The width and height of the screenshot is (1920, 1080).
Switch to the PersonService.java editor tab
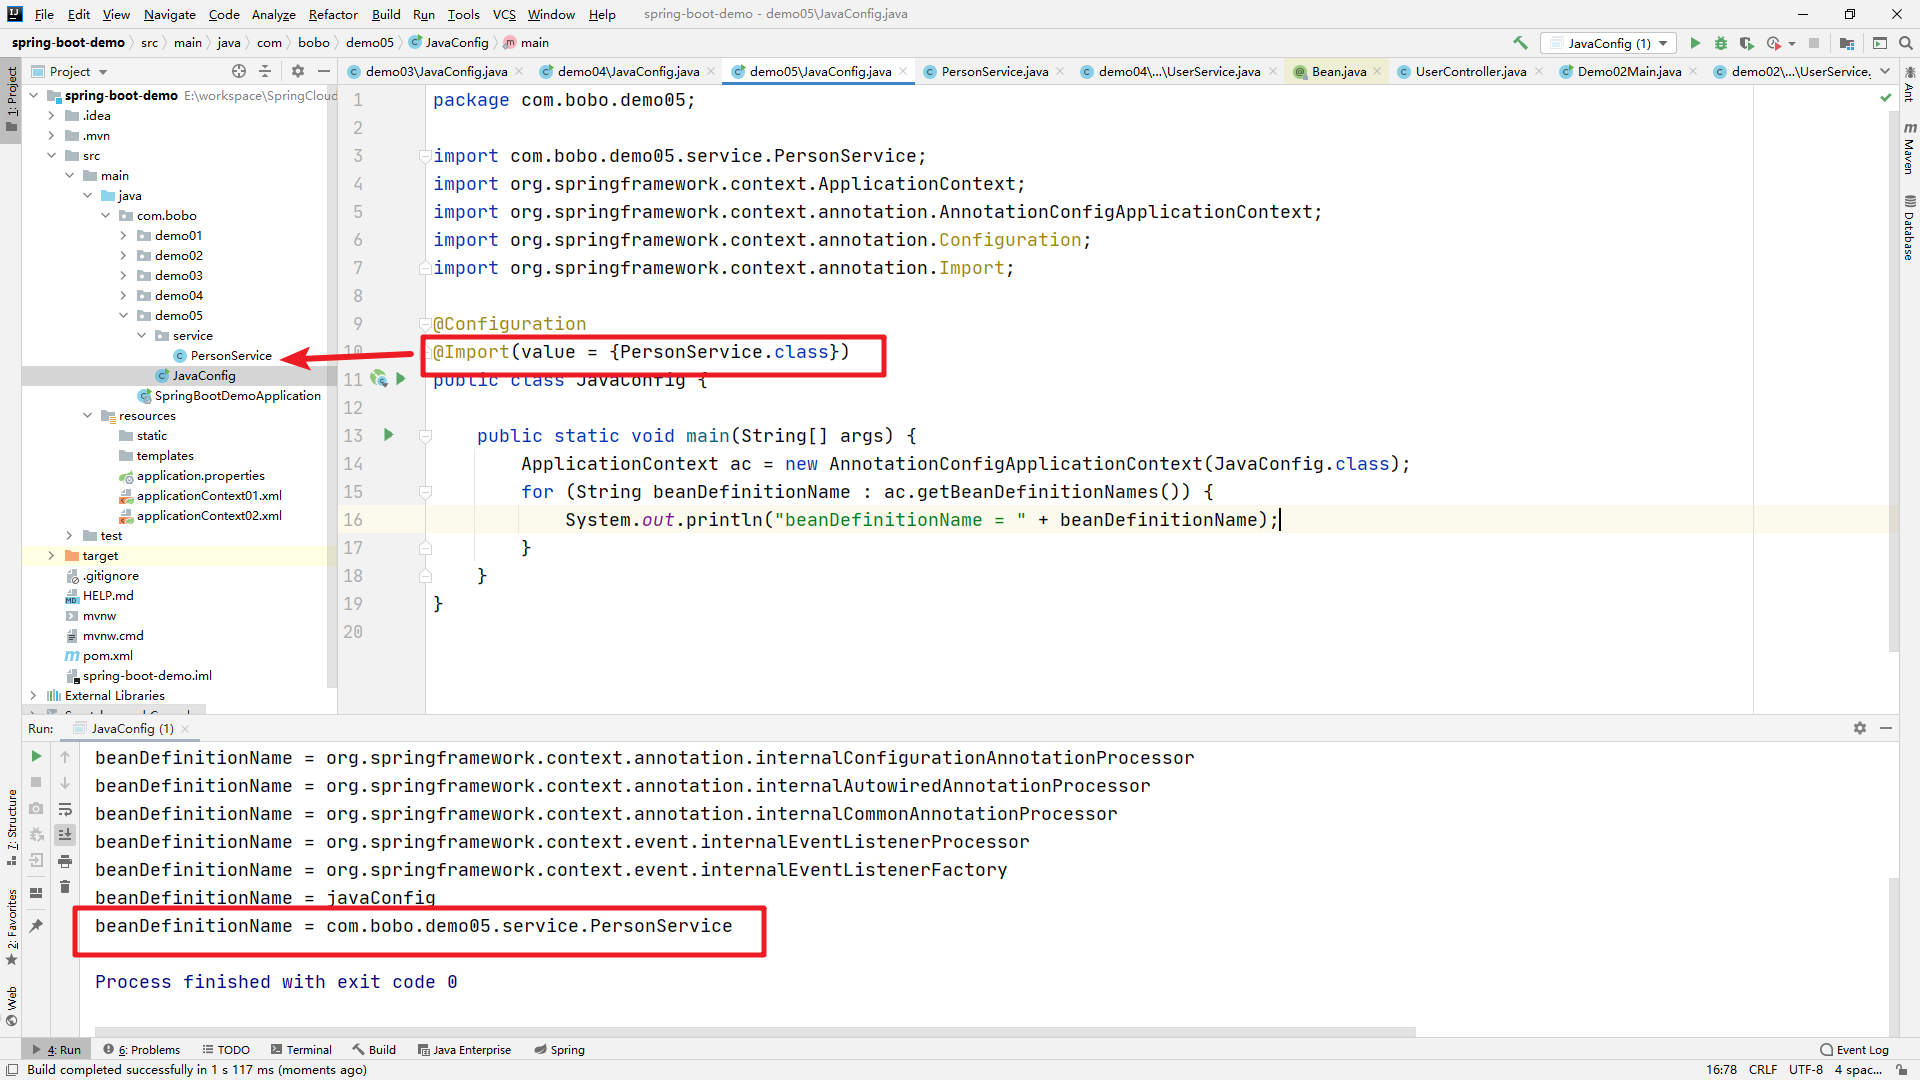[x=993, y=71]
